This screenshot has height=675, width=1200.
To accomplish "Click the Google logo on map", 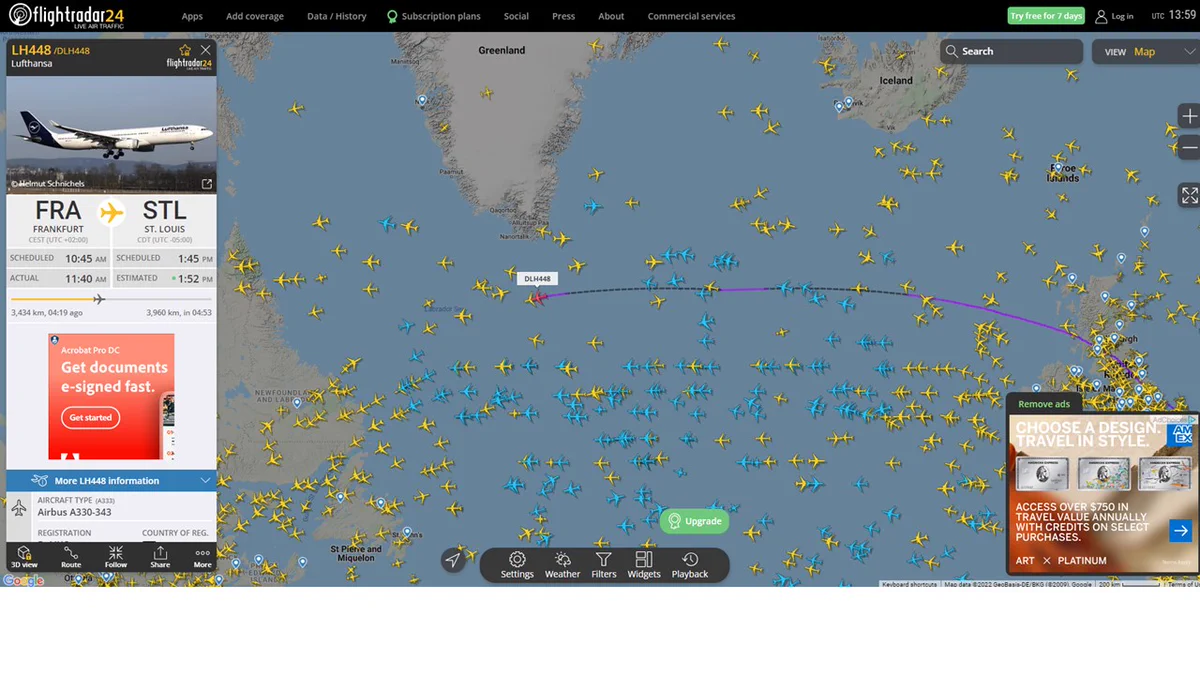I will (23, 580).
